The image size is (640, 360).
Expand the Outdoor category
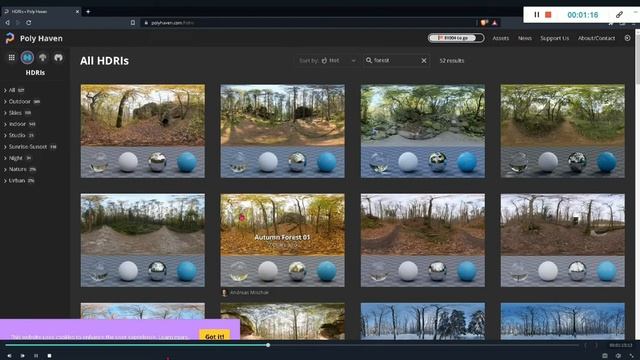[x=22, y=102]
